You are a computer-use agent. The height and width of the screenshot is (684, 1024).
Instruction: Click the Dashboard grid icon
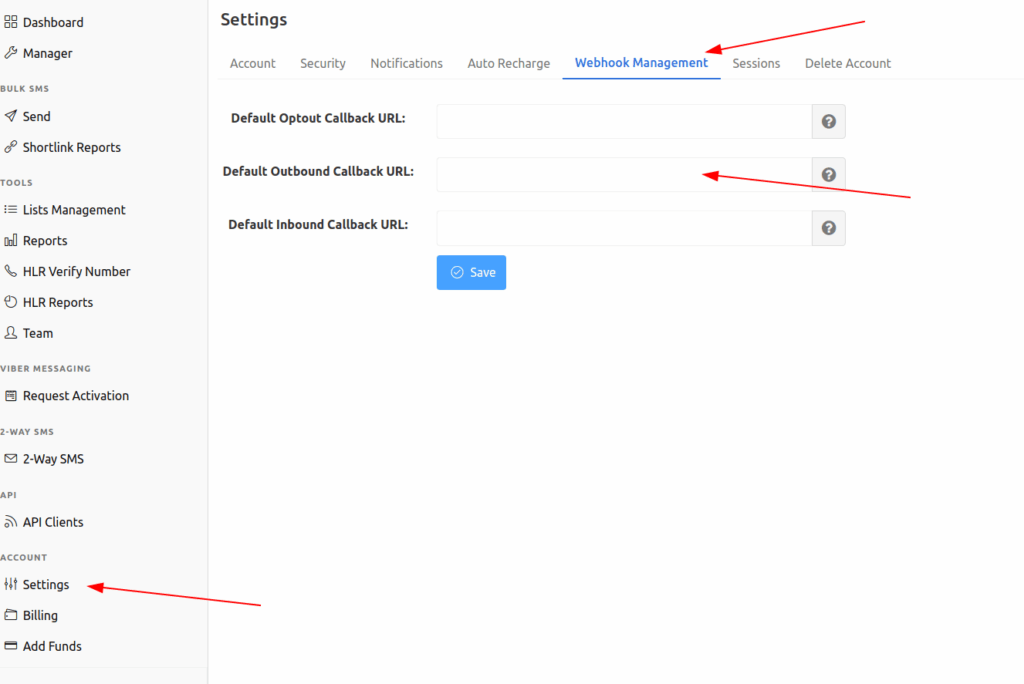click(11, 22)
